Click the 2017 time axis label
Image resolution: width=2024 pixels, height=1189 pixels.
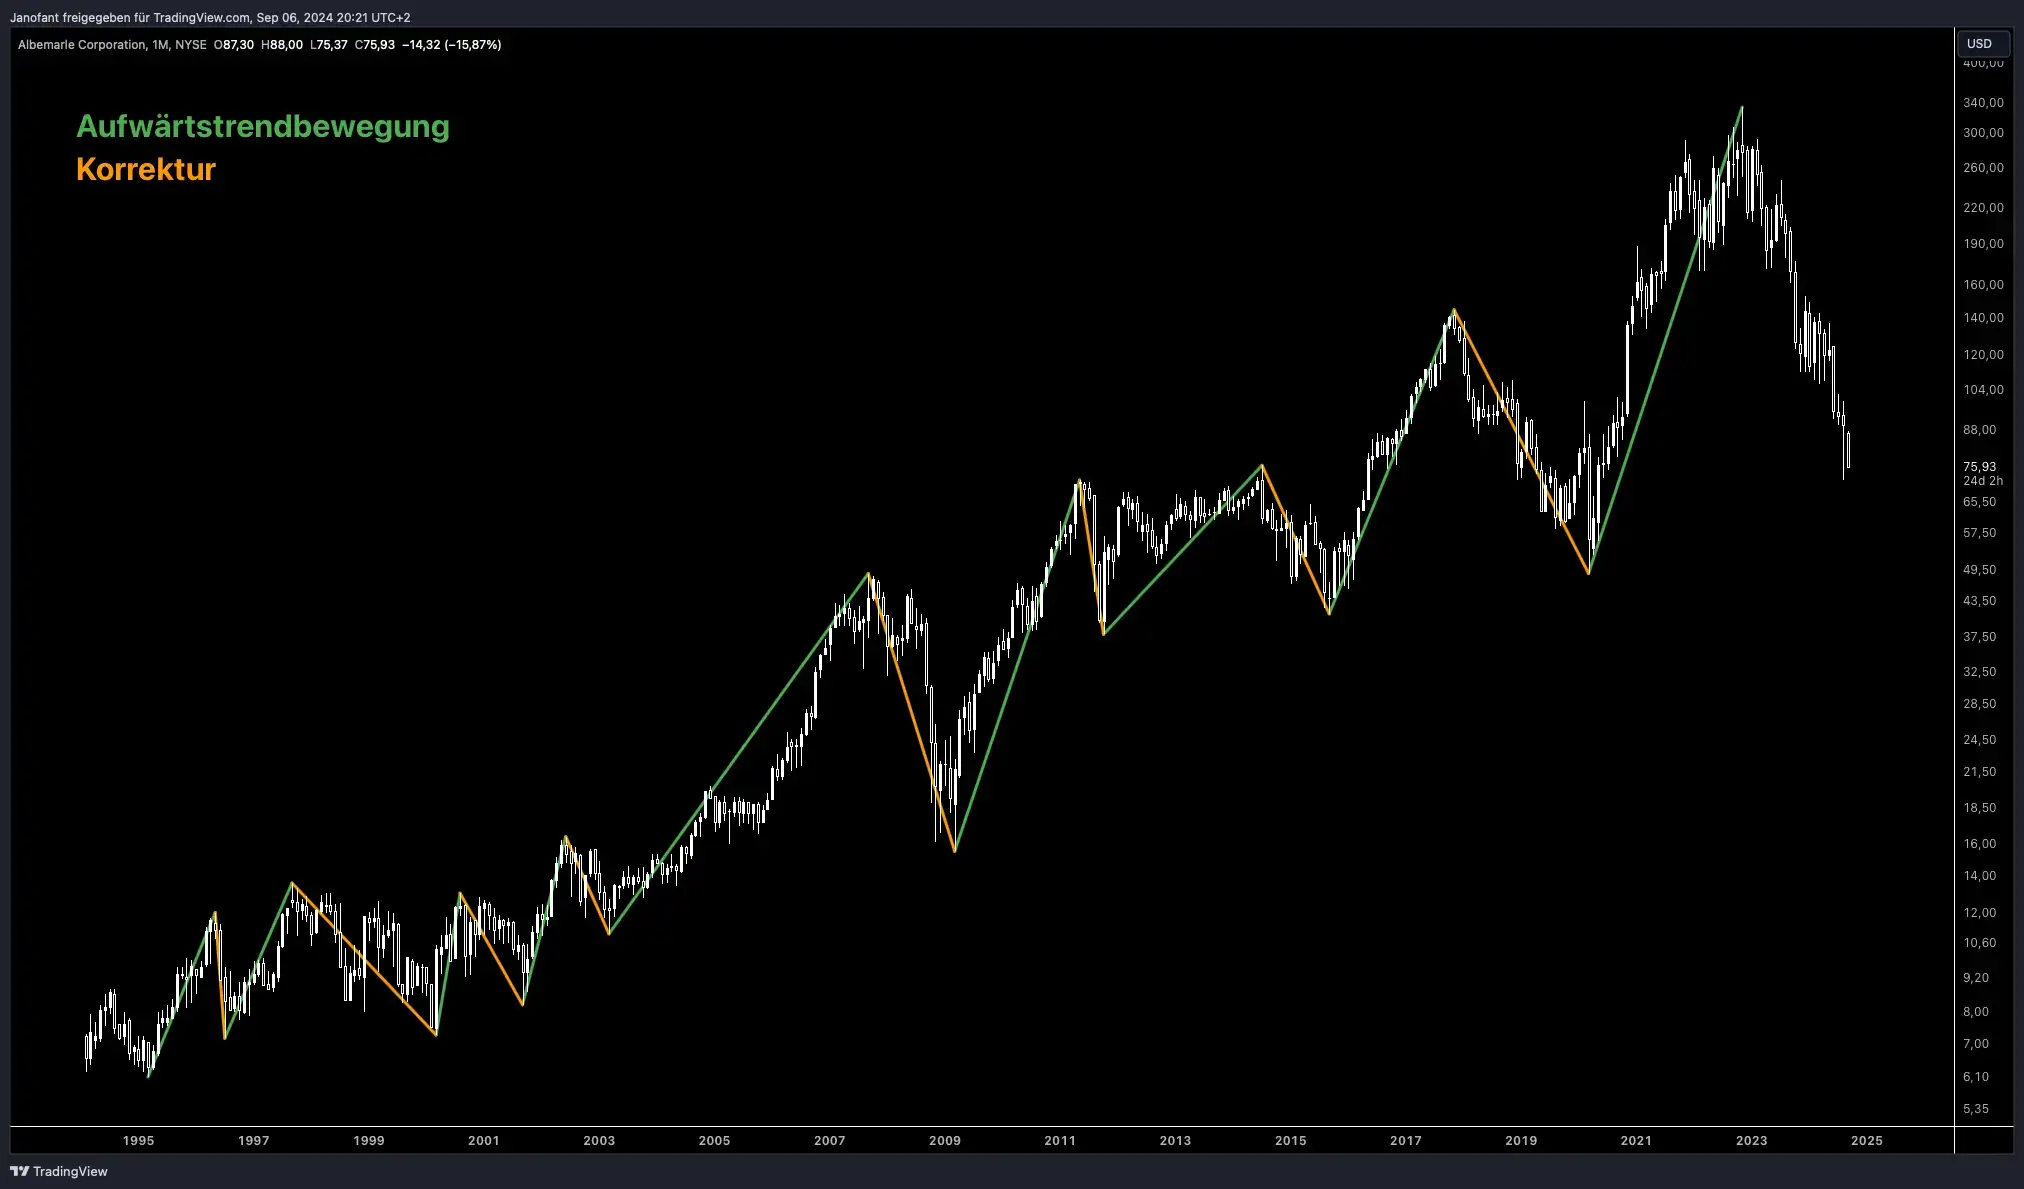1406,1141
